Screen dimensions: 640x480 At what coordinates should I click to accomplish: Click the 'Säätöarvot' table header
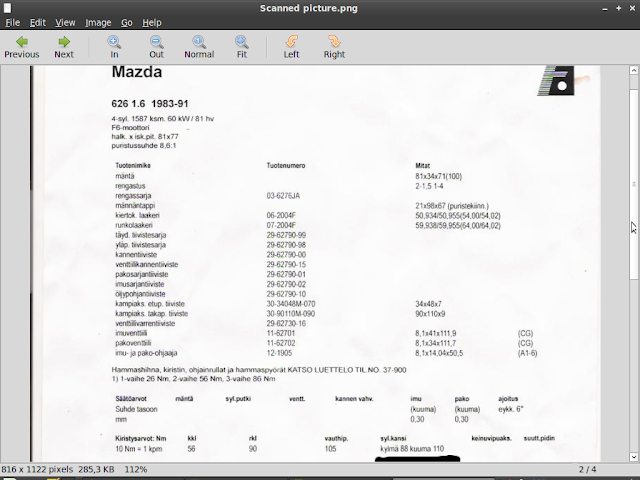coord(131,399)
